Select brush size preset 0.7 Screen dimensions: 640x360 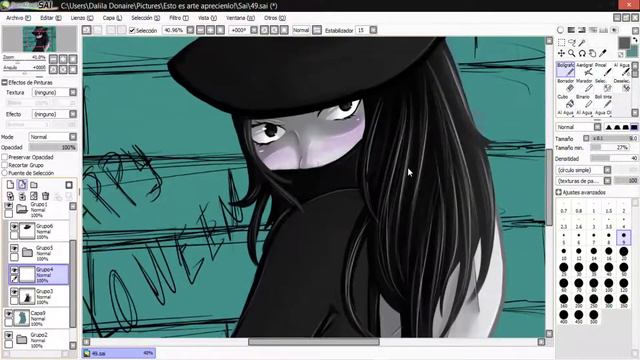coord(564,208)
